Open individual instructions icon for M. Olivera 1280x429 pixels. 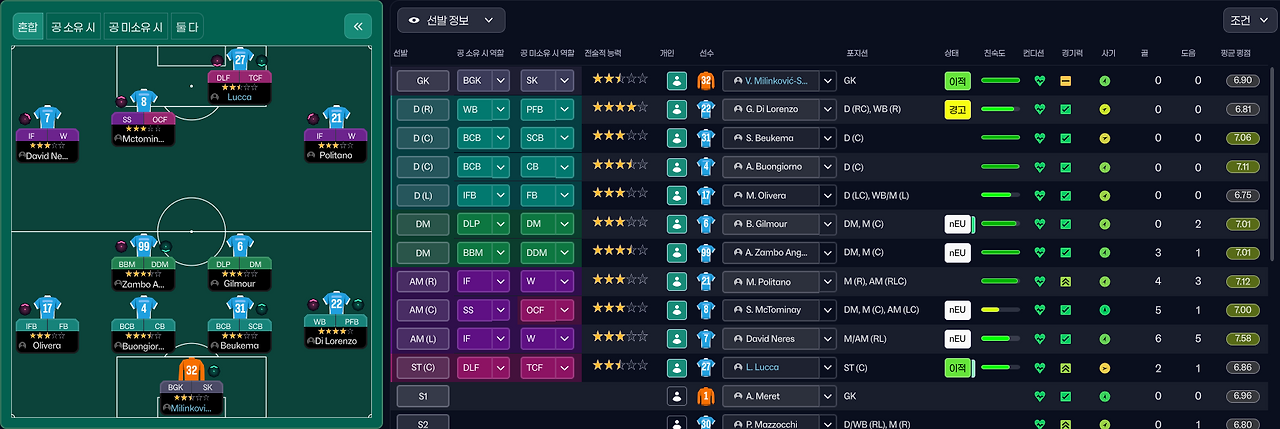pos(677,196)
